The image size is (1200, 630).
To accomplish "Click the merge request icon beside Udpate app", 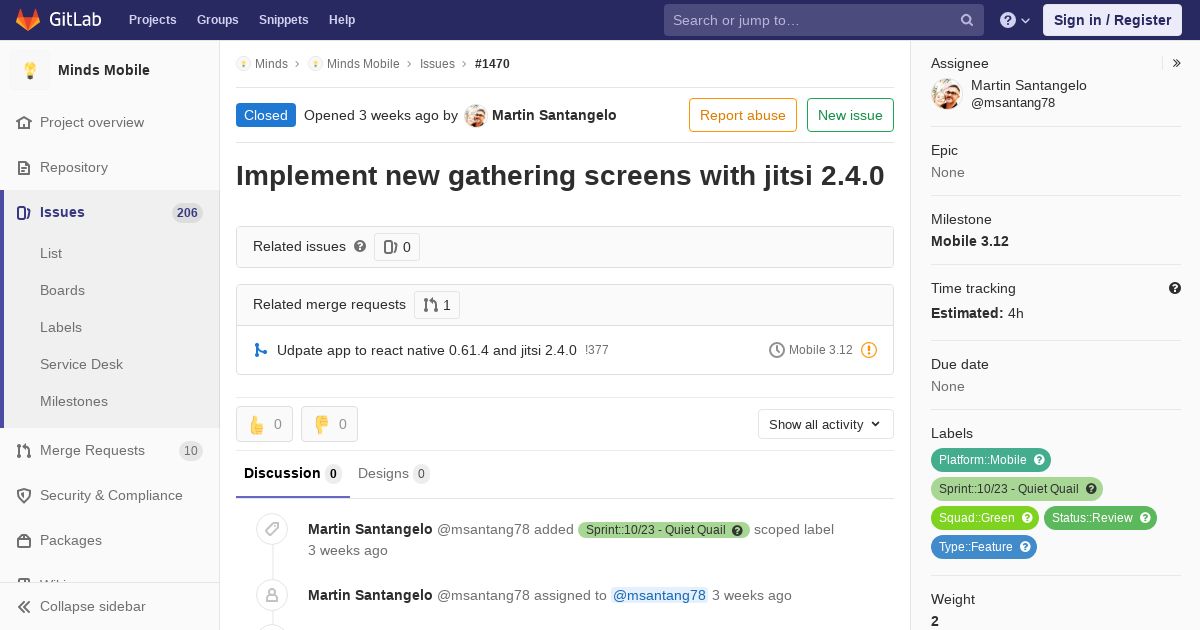I will point(261,350).
